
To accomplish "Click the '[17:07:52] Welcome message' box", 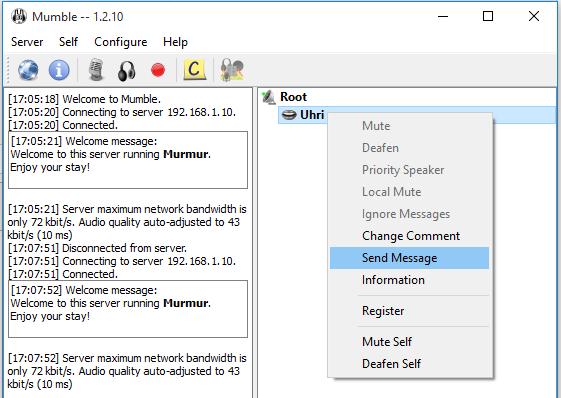I will (128, 309).
